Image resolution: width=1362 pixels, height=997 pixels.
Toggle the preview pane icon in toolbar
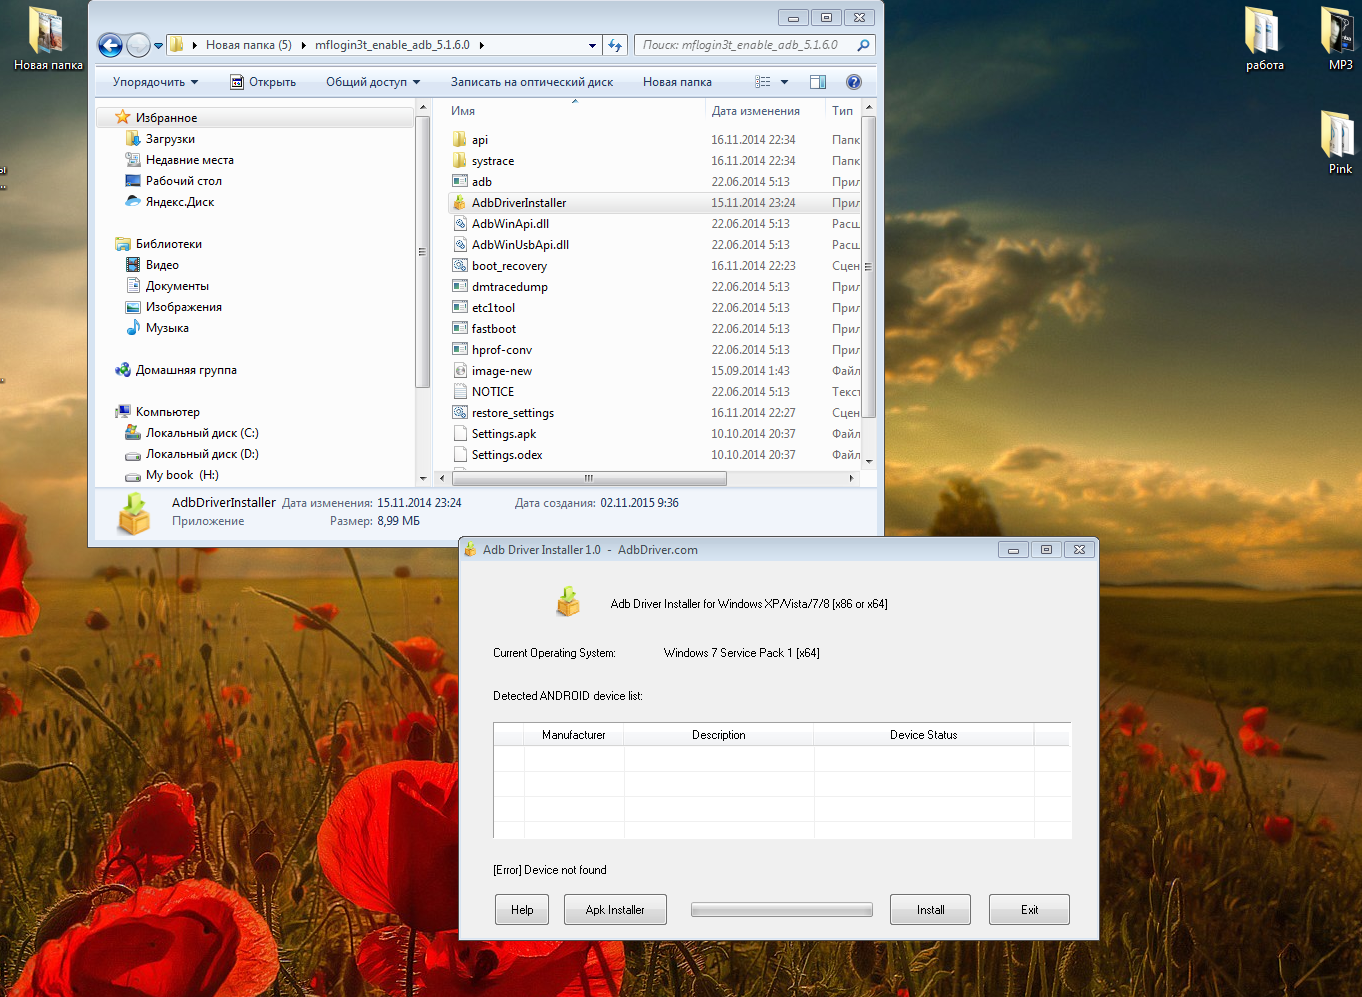point(817,82)
